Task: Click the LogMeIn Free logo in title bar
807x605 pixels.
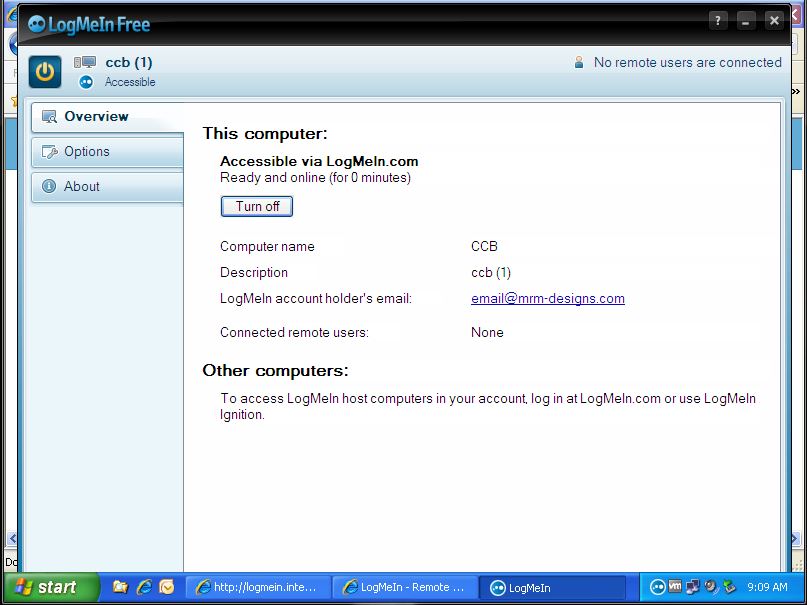Action: click(89, 24)
